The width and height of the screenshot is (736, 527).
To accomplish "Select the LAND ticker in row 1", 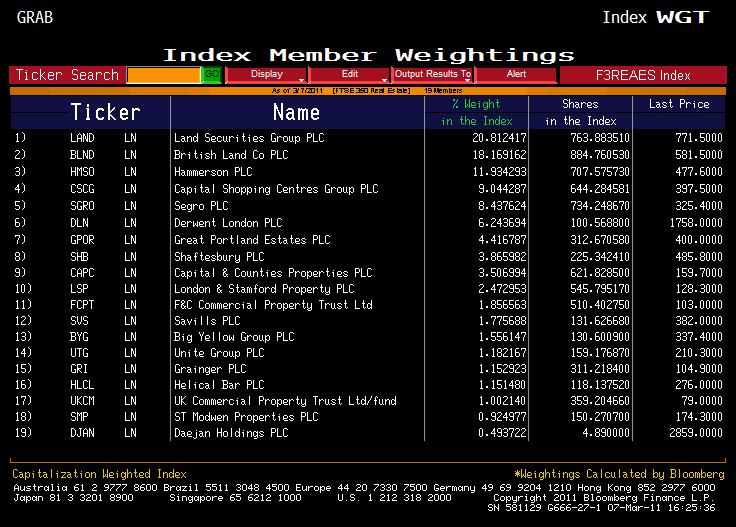I will pyautogui.click(x=82, y=138).
